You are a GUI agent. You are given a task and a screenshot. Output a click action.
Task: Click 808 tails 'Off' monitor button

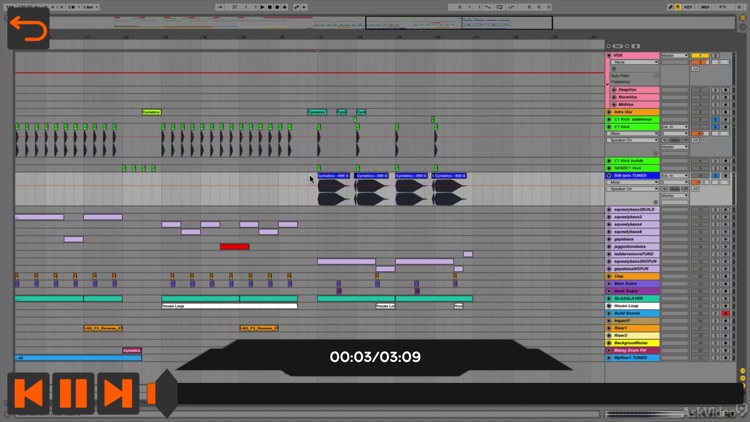684,189
